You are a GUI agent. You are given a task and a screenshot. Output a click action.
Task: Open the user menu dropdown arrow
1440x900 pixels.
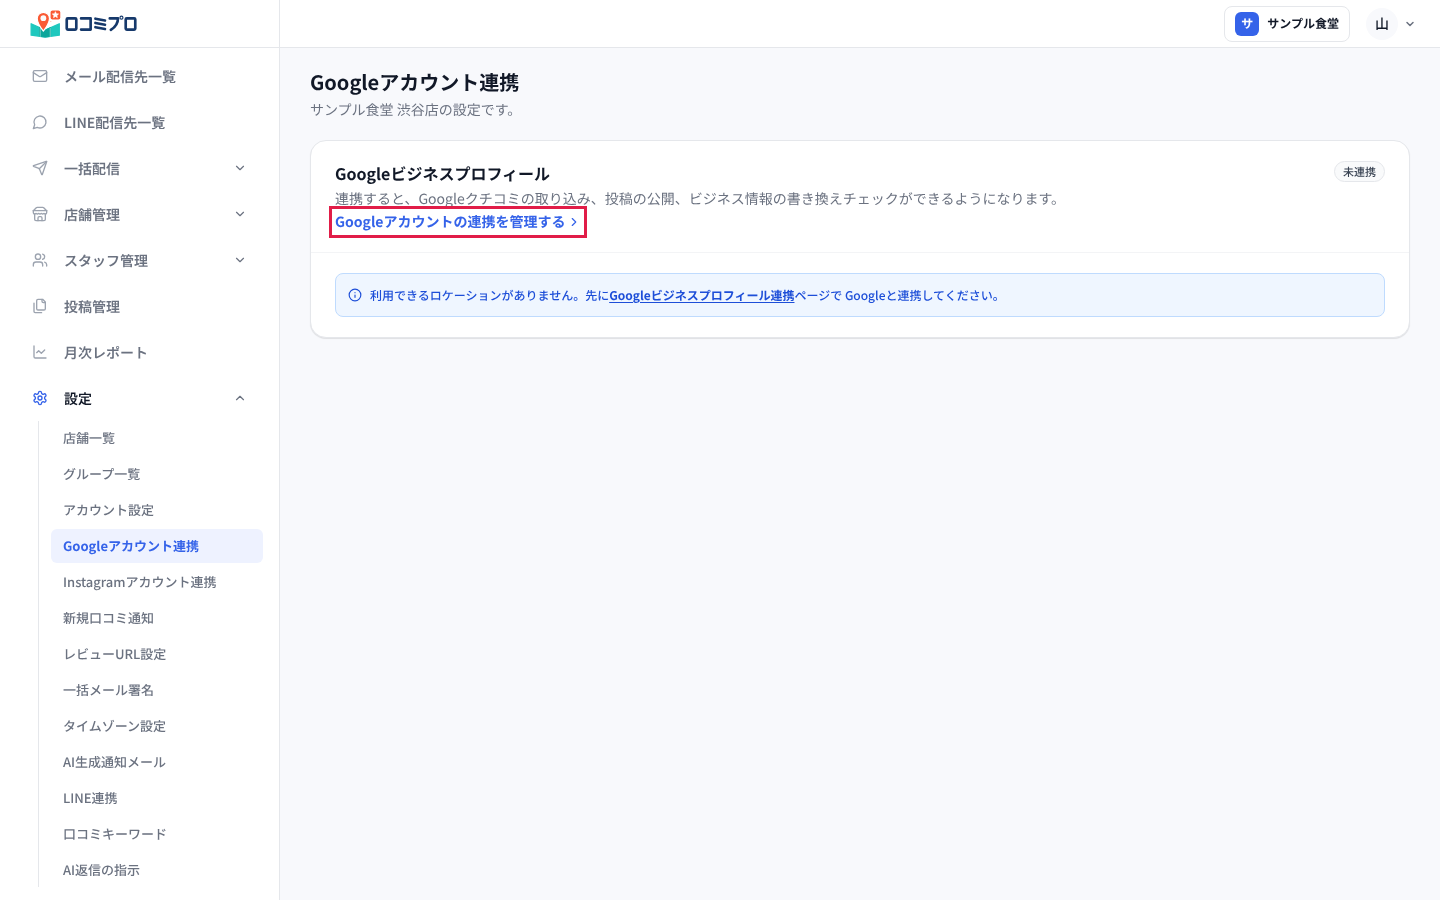click(x=1410, y=24)
